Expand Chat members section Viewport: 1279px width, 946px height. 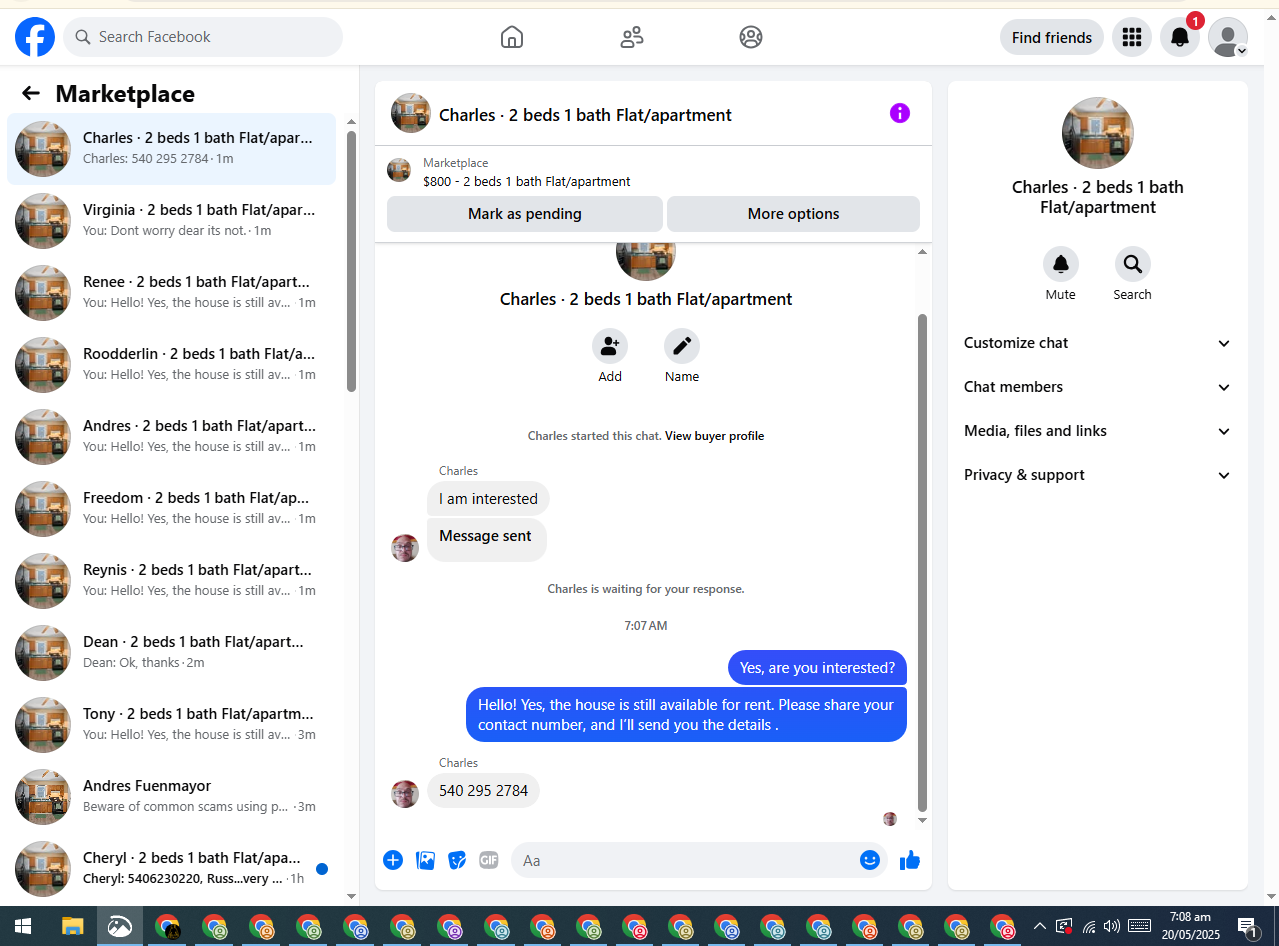pyautogui.click(x=1098, y=387)
